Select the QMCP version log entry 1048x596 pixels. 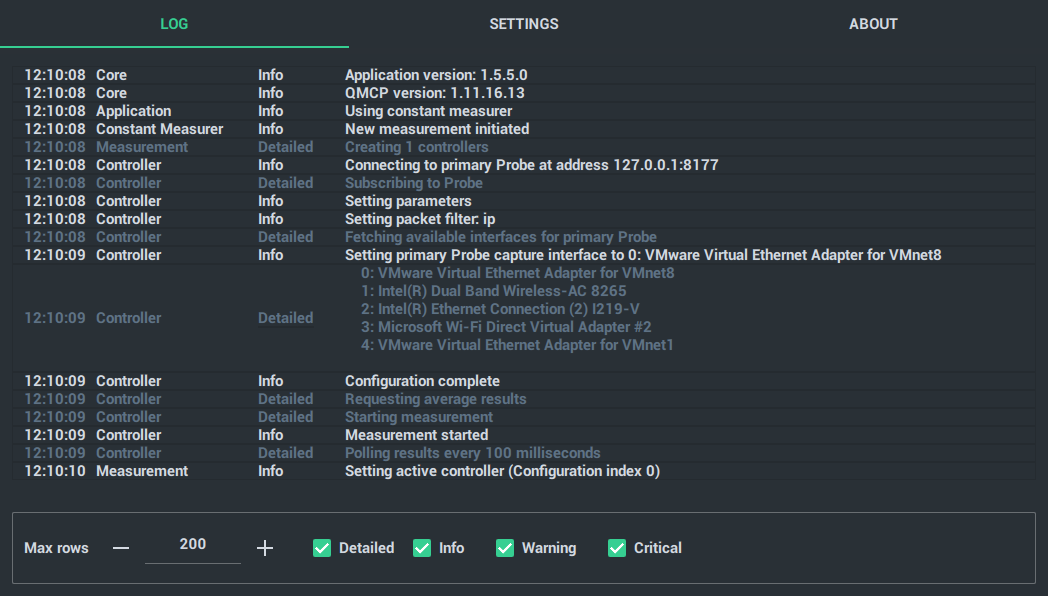[x=524, y=93]
